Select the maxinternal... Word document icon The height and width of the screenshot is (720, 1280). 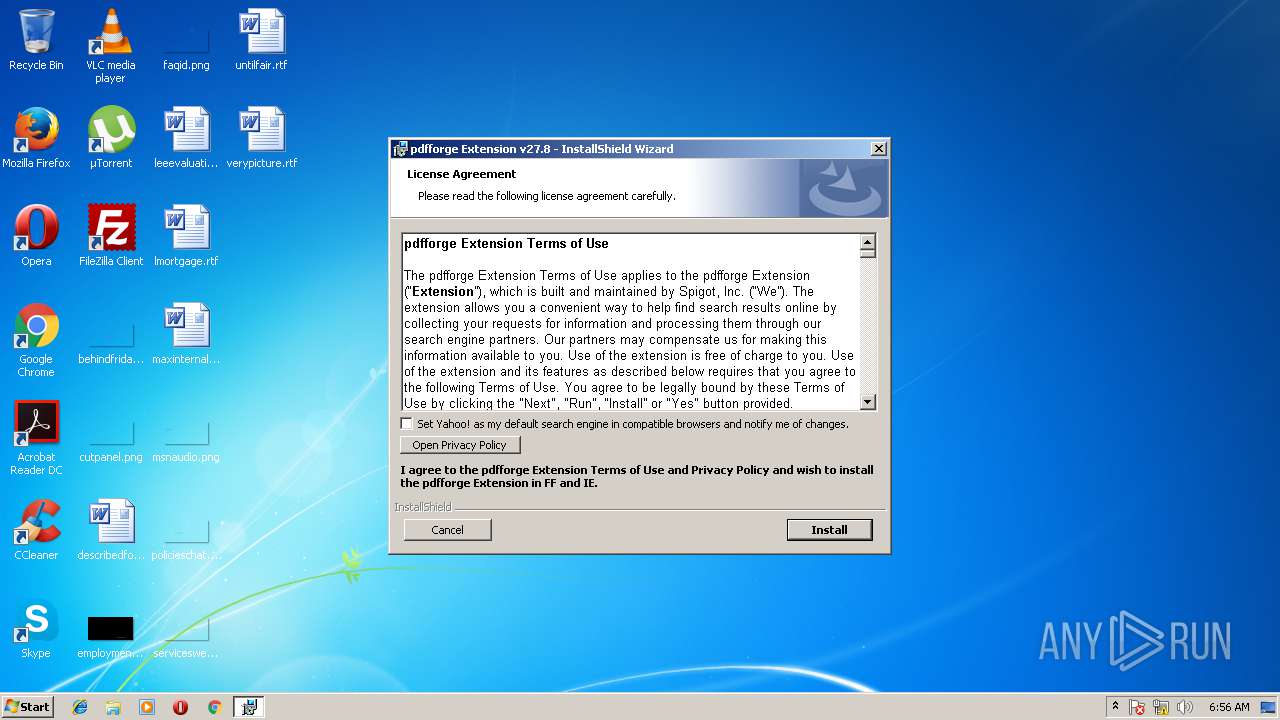point(186,334)
